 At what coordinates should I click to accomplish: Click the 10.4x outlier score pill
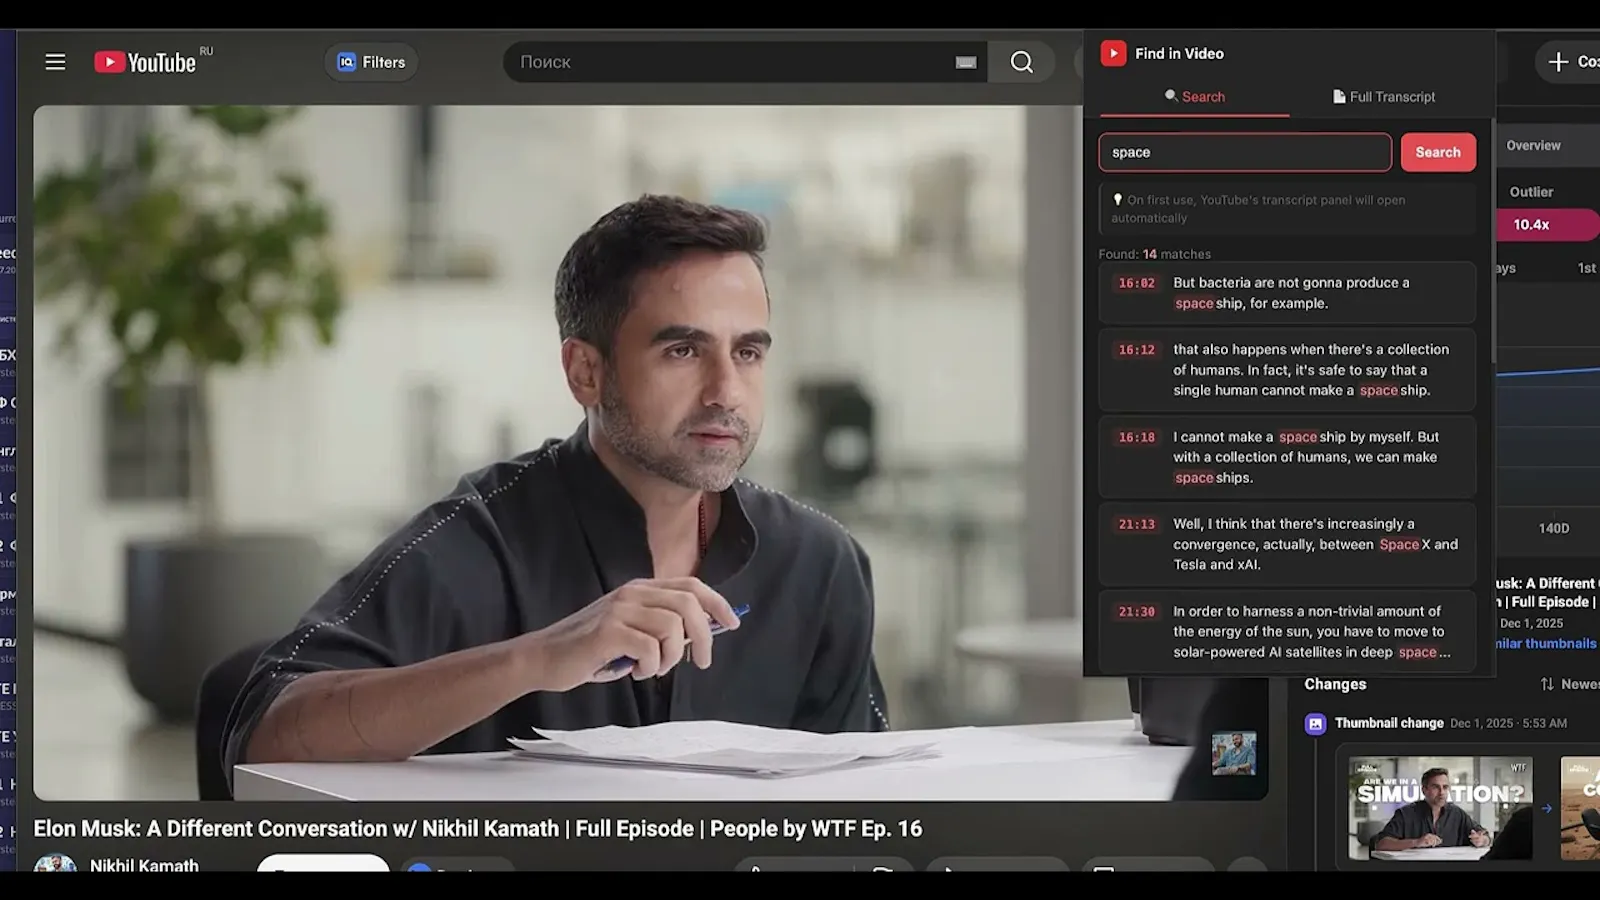tap(1546, 225)
